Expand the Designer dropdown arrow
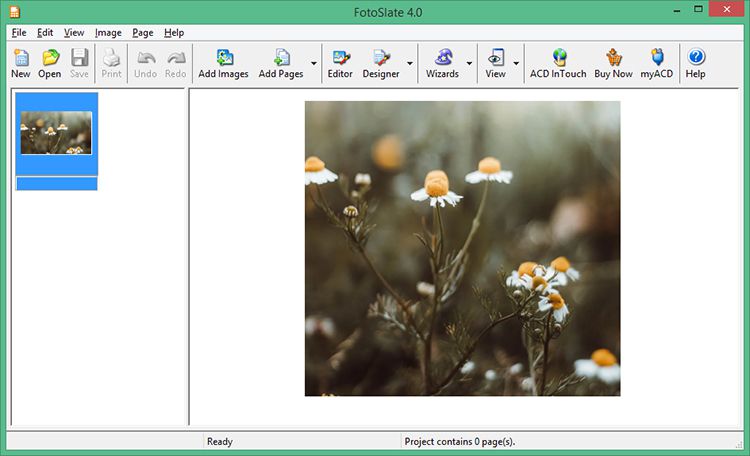The height and width of the screenshot is (456, 750). pyautogui.click(x=410, y=63)
